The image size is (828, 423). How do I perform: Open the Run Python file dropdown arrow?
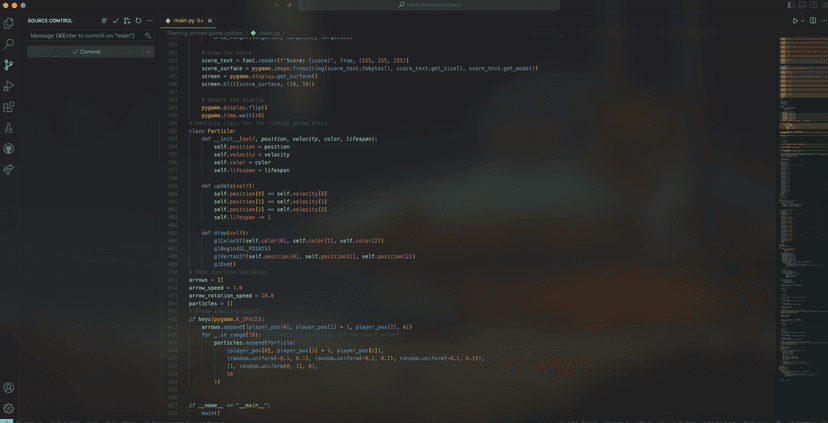click(x=802, y=21)
